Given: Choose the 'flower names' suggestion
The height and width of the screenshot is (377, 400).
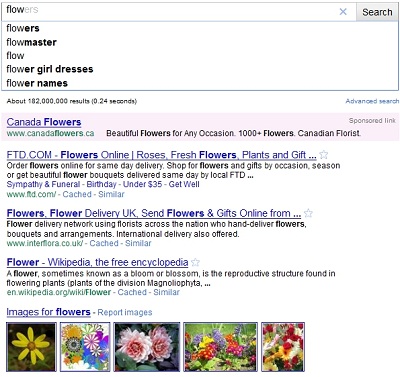Looking at the screenshot, I should pyautogui.click(x=200, y=83).
